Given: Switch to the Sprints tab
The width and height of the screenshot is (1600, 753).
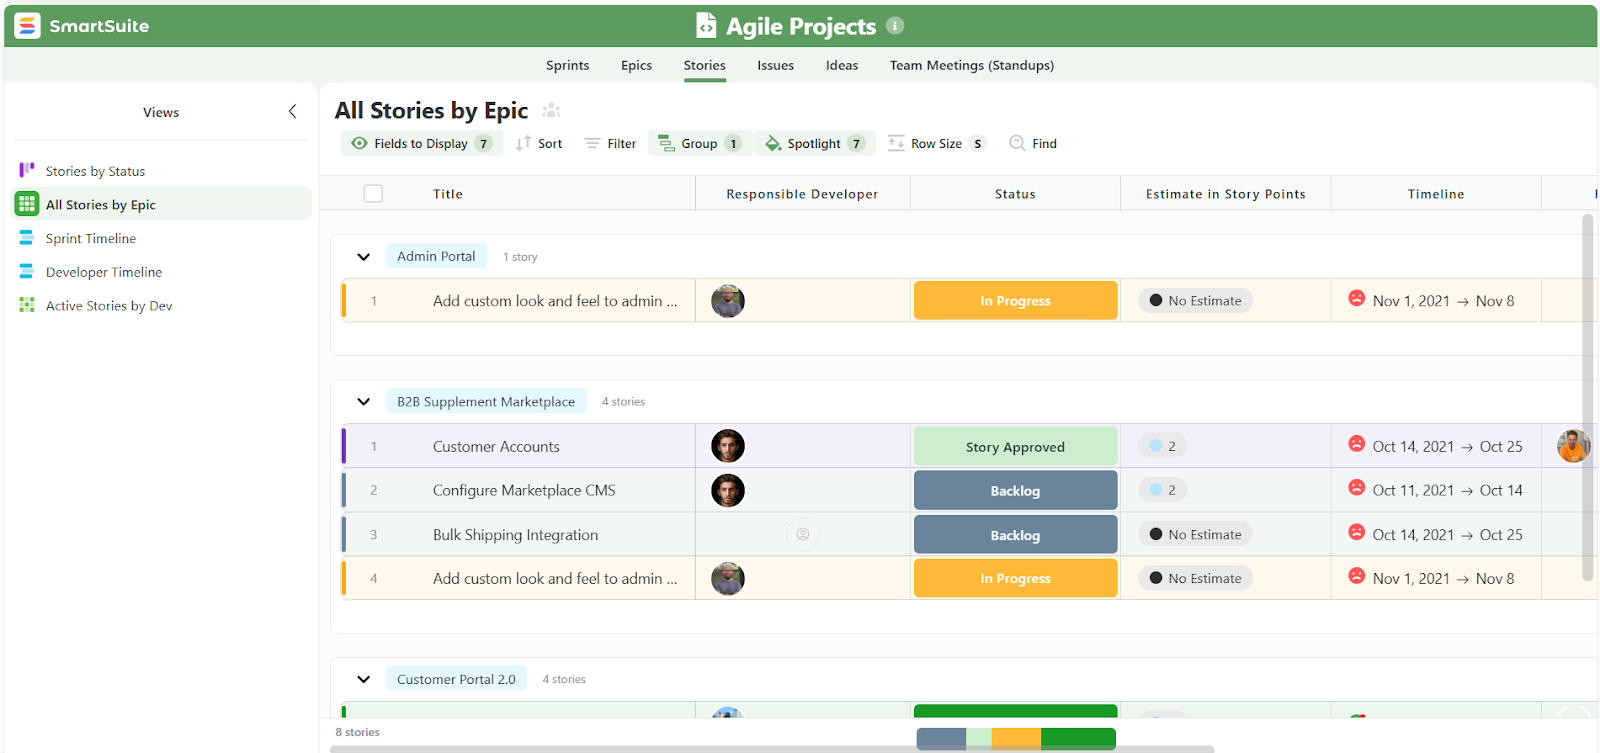Looking at the screenshot, I should pos(567,65).
